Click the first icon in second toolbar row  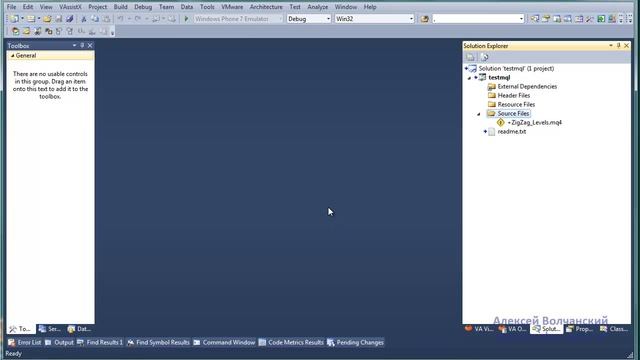[15, 31]
